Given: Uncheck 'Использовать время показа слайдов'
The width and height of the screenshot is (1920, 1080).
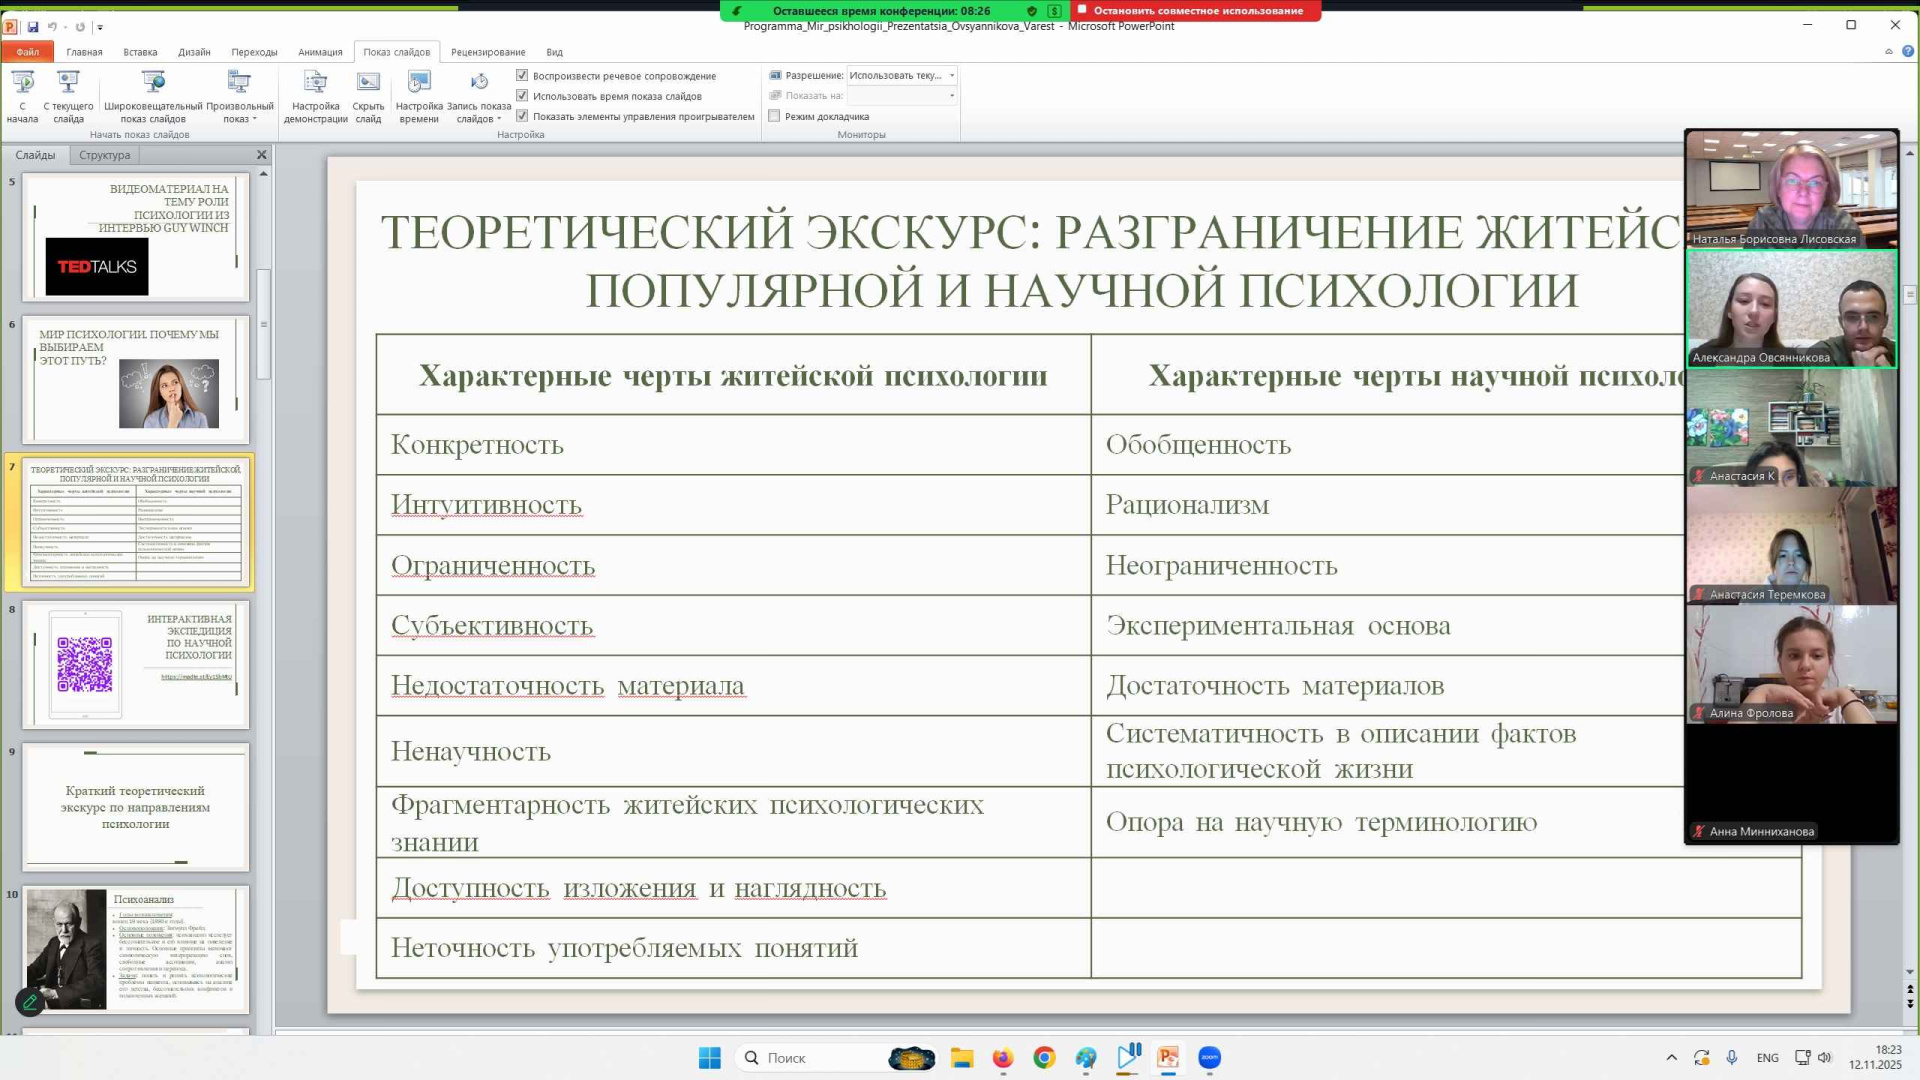Looking at the screenshot, I should tap(522, 96).
